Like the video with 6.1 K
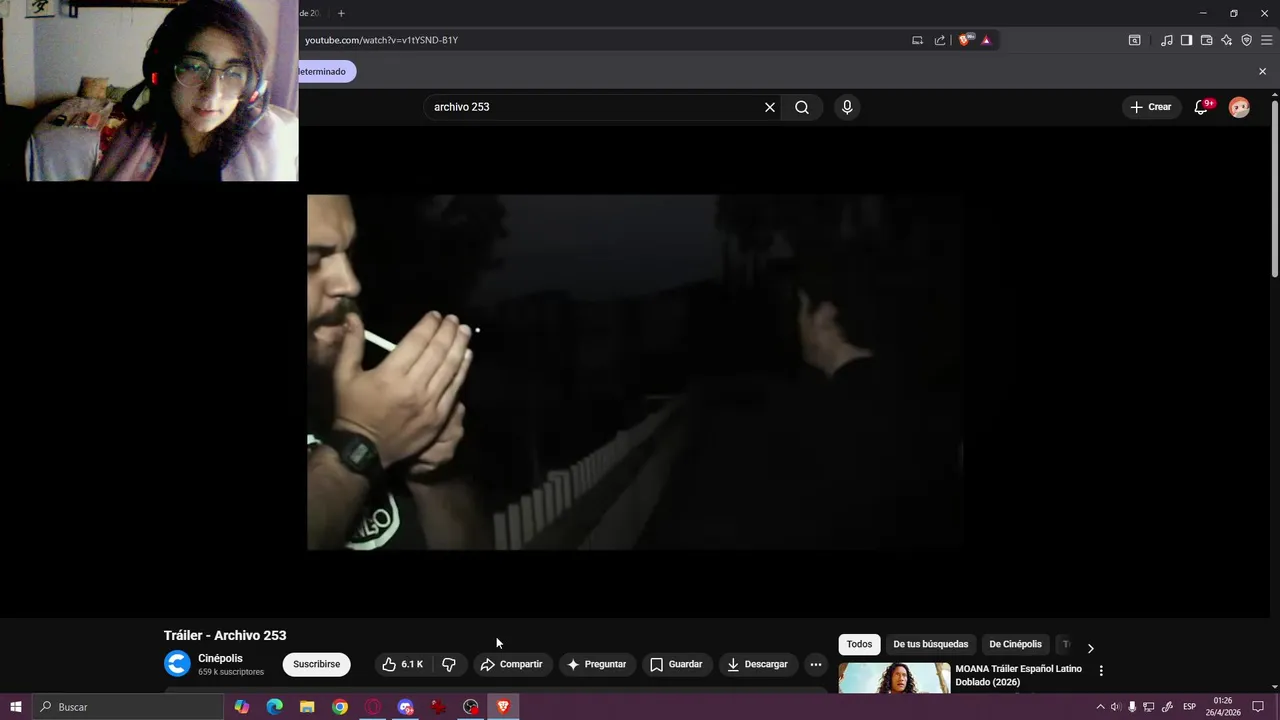The height and width of the screenshot is (720, 1280). point(402,664)
